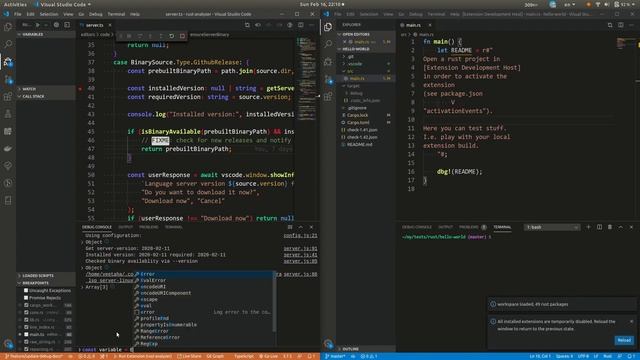Expand the Loaded Scripts section
Viewport: 640px width, 360px height.
(x=46, y=276)
